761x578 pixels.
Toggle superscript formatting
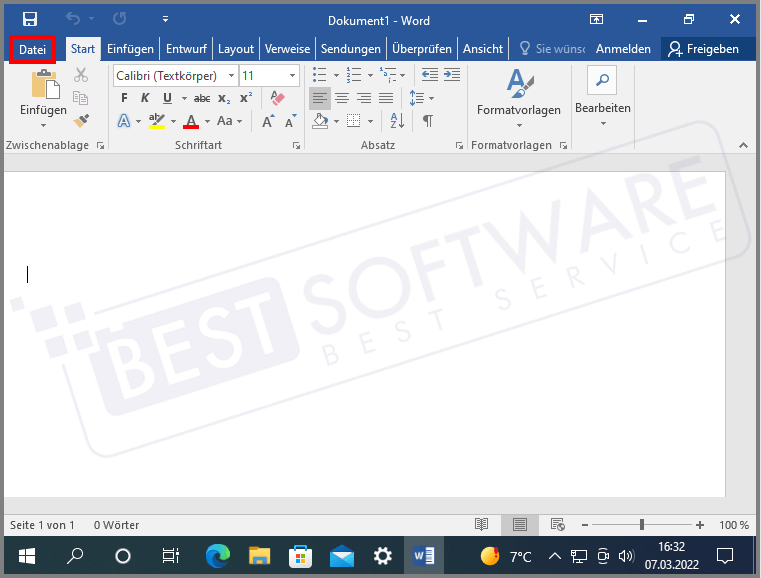(246, 98)
